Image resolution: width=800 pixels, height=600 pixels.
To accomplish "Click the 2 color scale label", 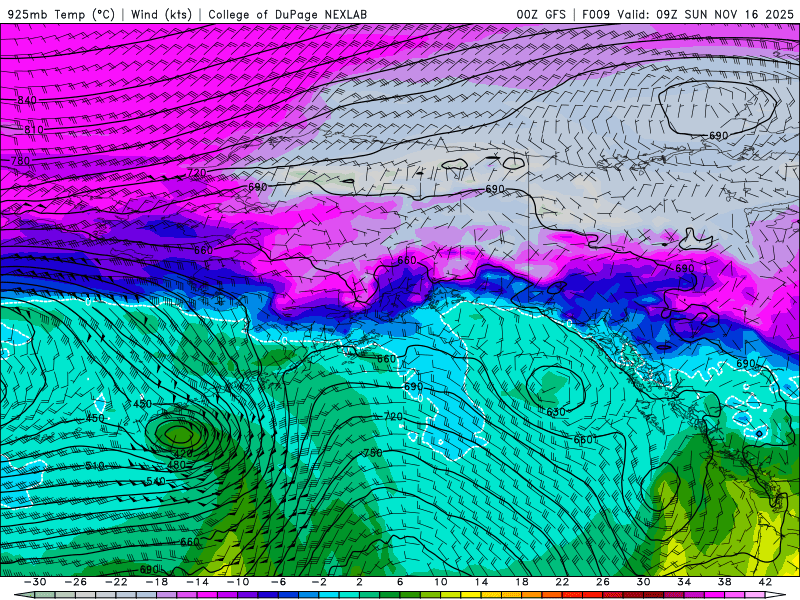I will pos(359,582).
